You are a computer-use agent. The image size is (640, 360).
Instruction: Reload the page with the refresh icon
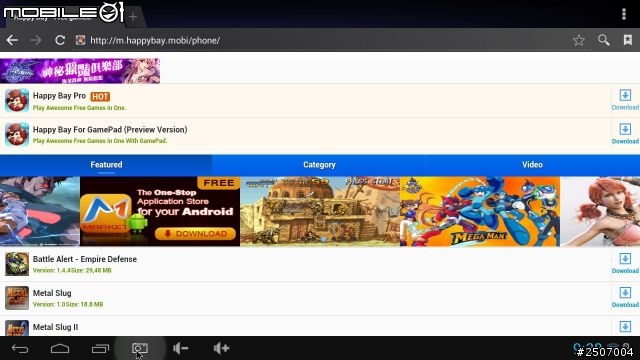[60, 40]
